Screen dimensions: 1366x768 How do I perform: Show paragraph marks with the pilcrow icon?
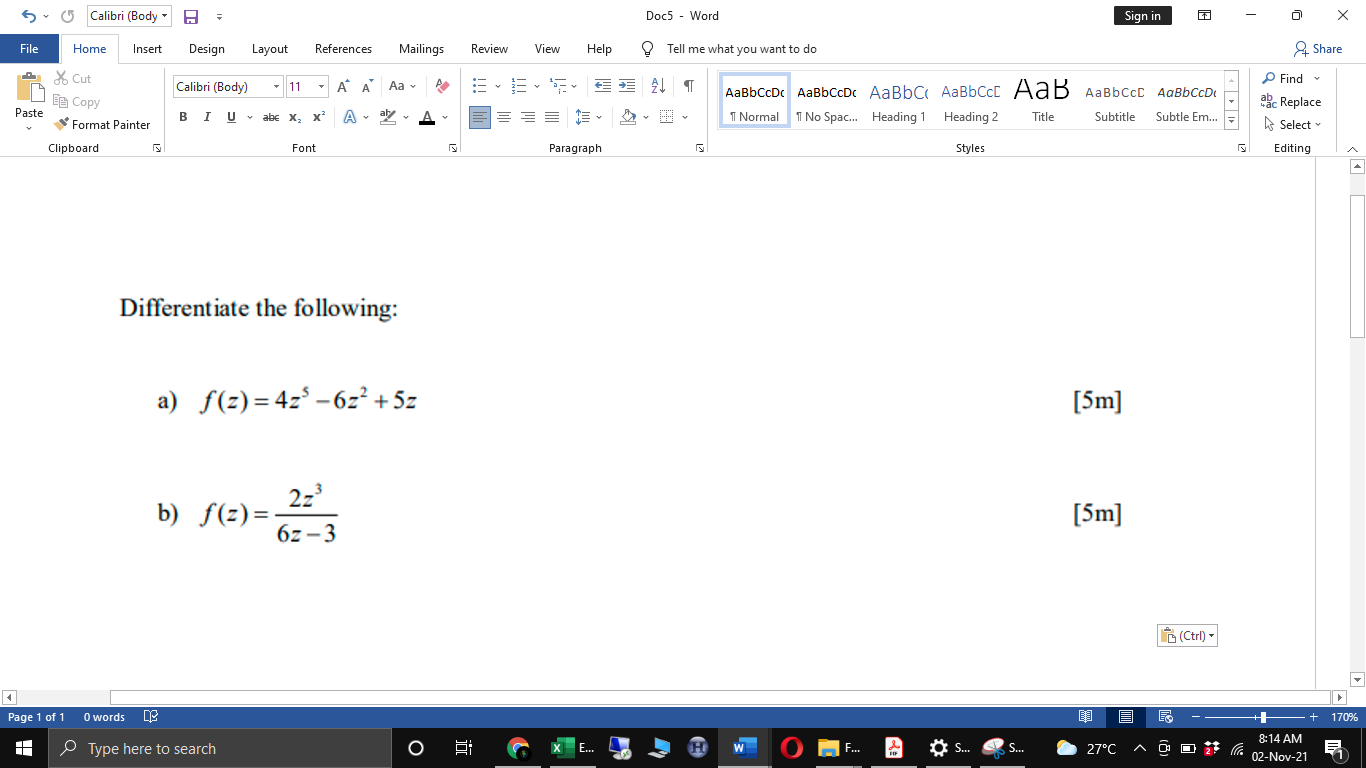[687, 86]
